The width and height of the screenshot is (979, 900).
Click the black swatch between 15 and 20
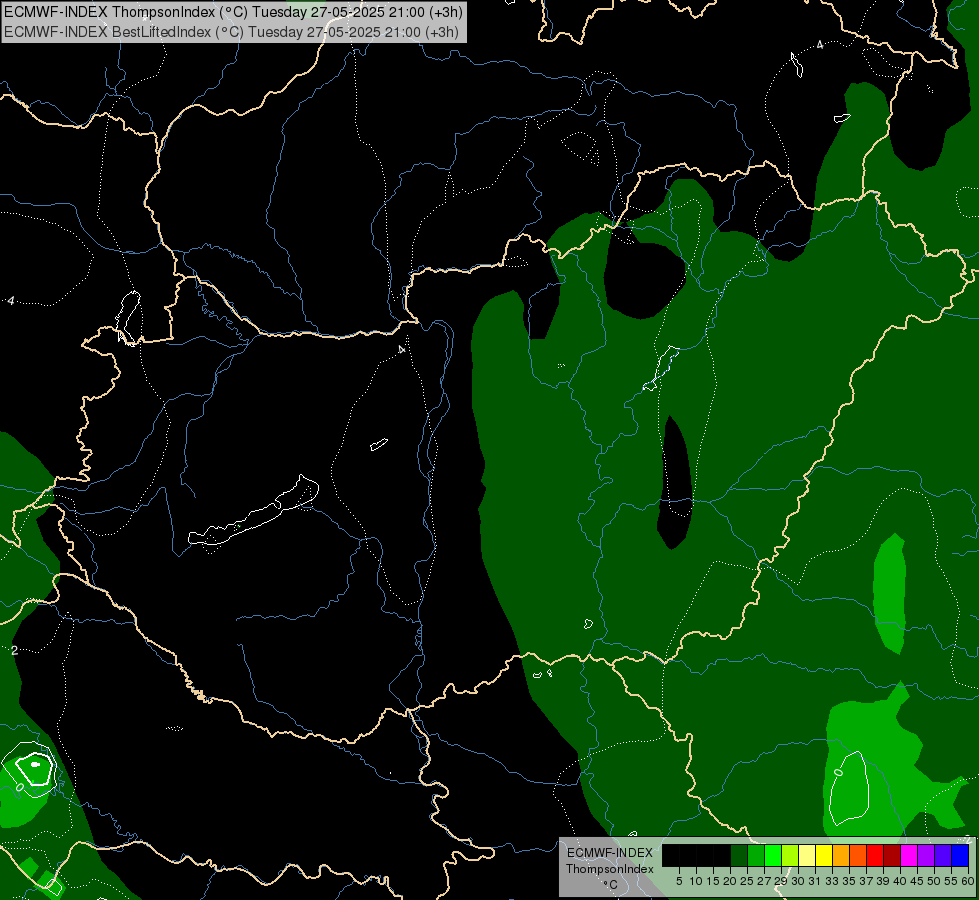tap(722, 855)
